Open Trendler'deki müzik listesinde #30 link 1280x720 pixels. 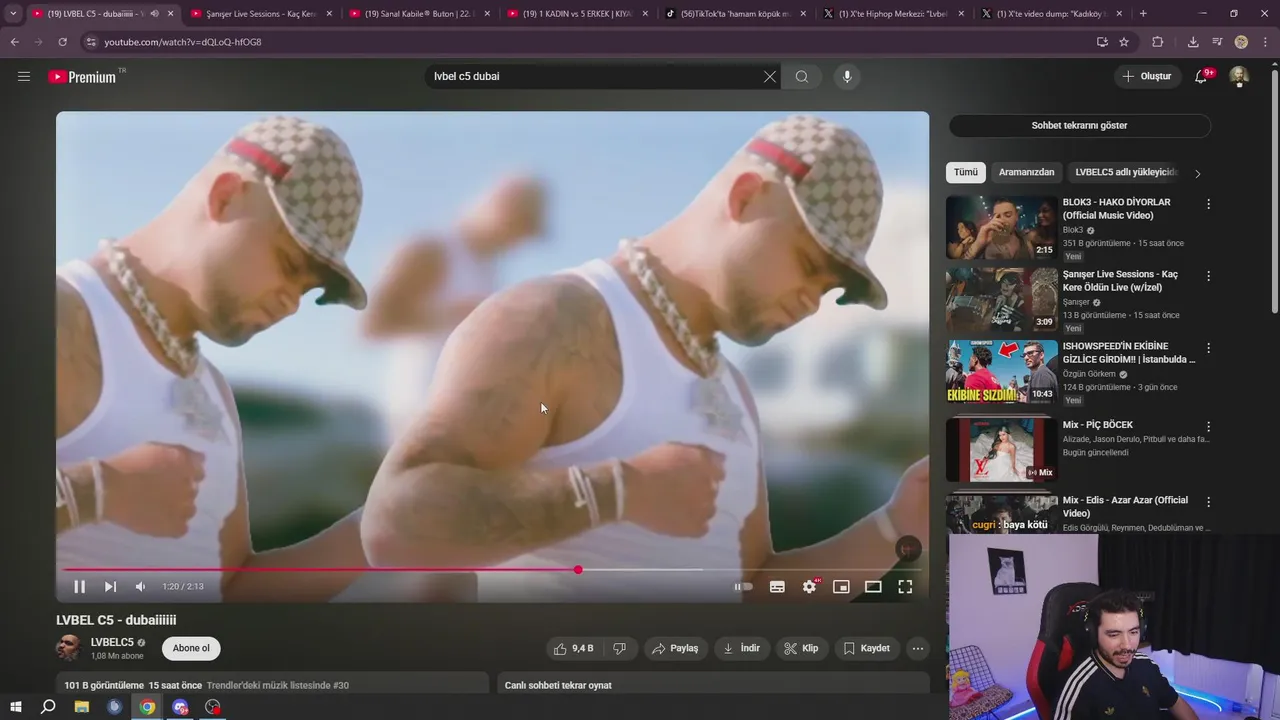click(278, 685)
